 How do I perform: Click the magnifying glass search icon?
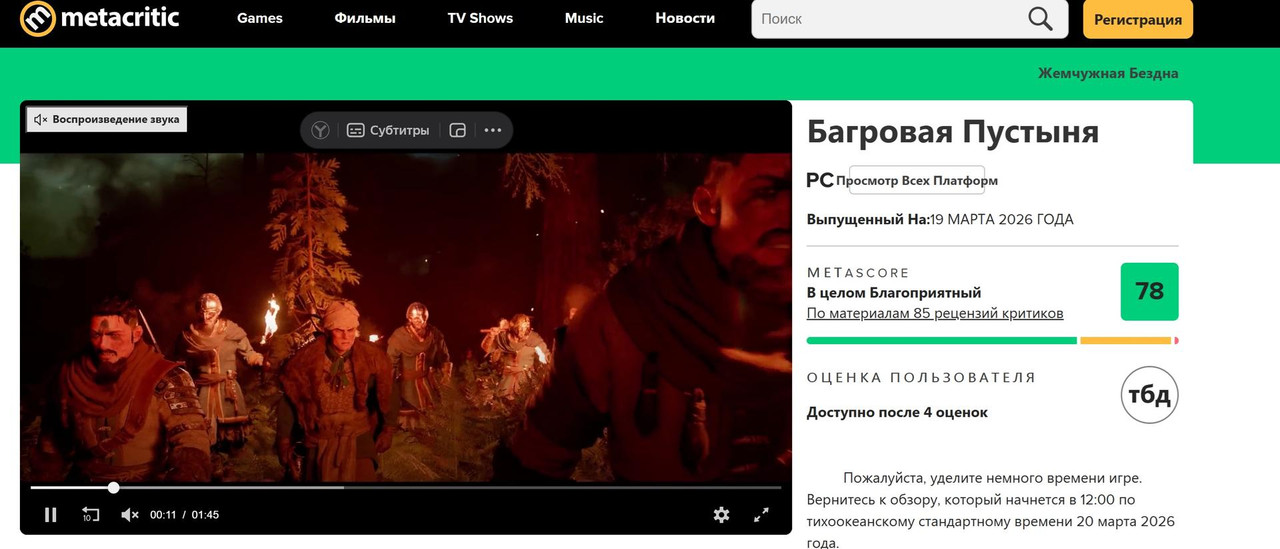coord(1041,19)
